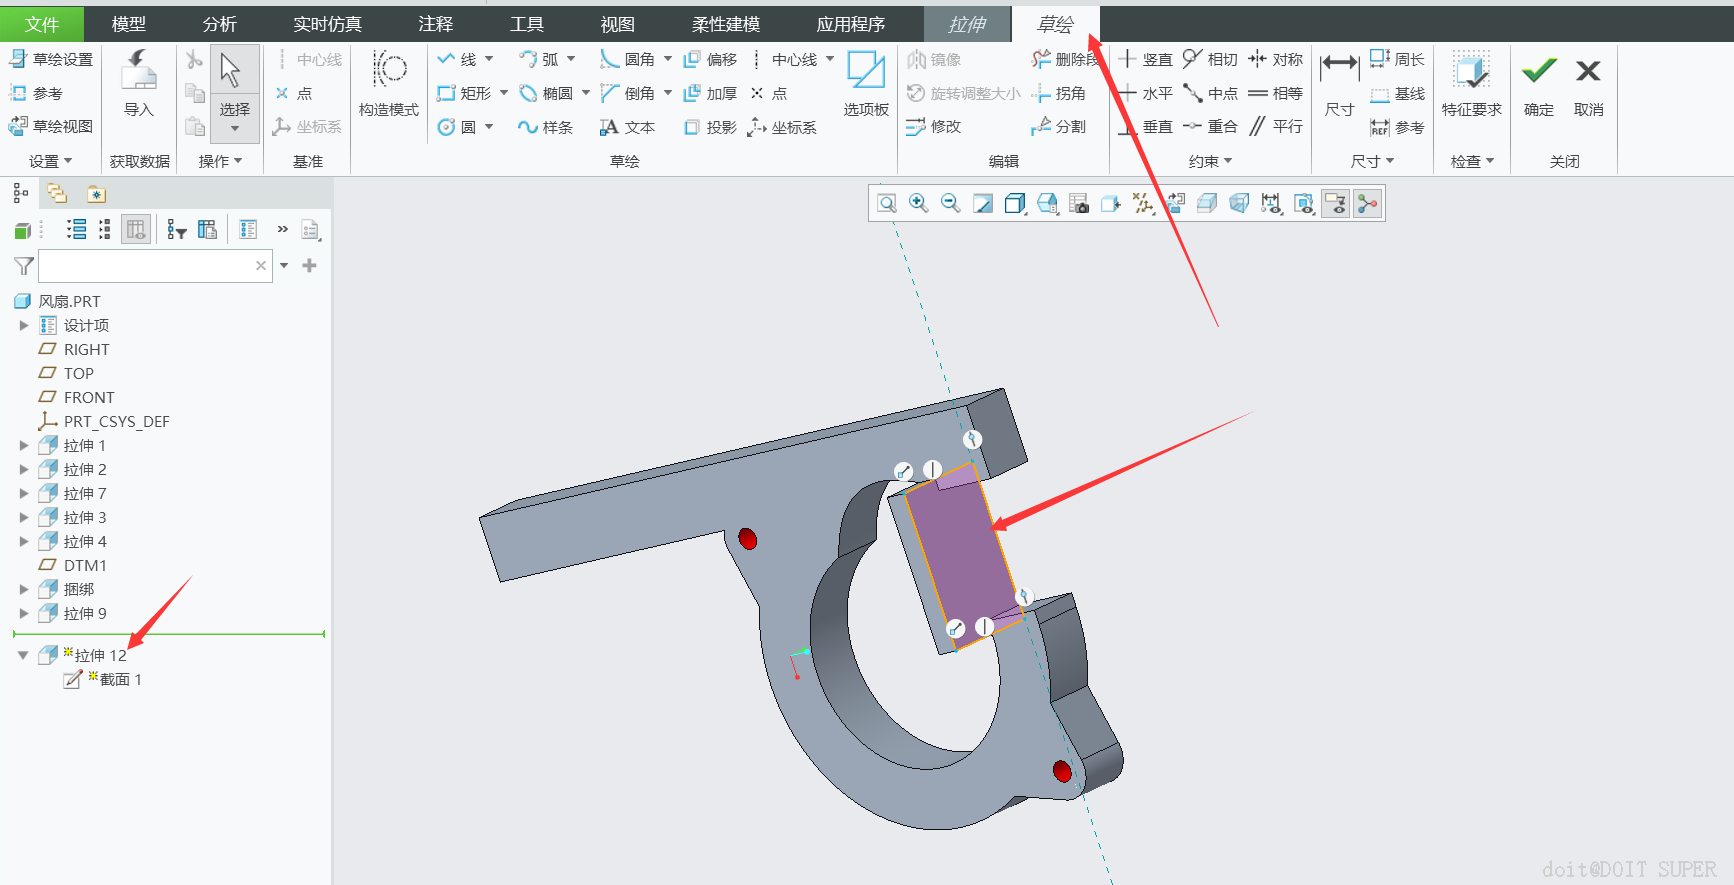Select the 样条 spline tool

545,127
